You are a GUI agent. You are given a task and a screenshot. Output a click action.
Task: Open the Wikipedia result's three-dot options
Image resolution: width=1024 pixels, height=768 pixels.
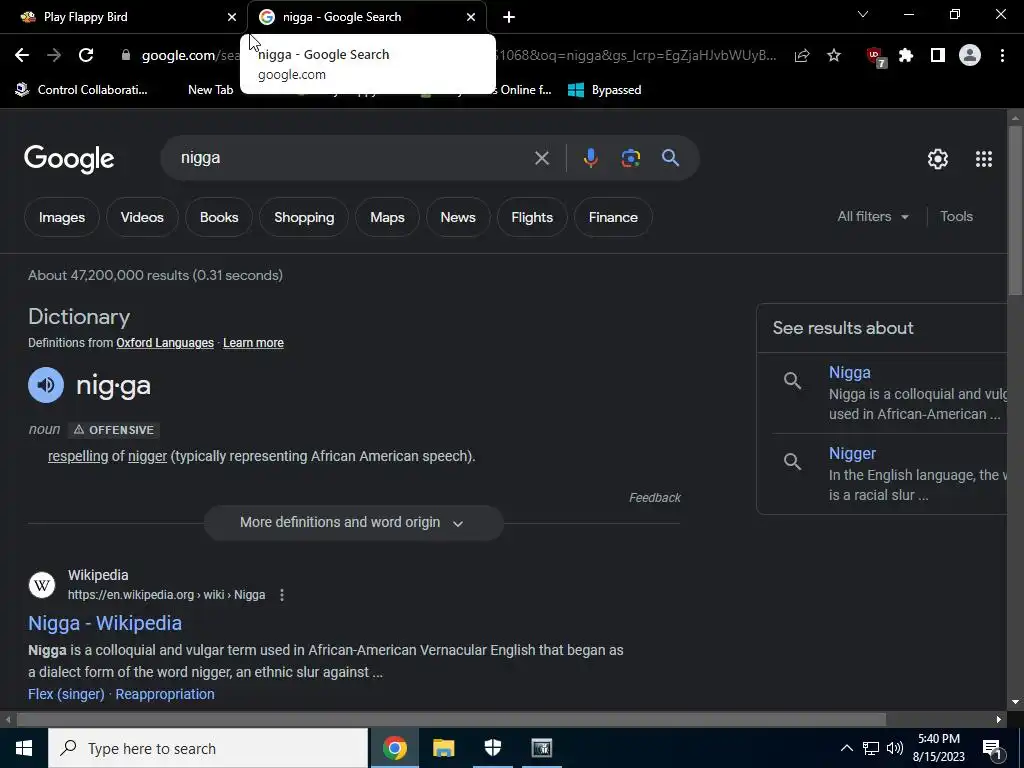click(281, 595)
